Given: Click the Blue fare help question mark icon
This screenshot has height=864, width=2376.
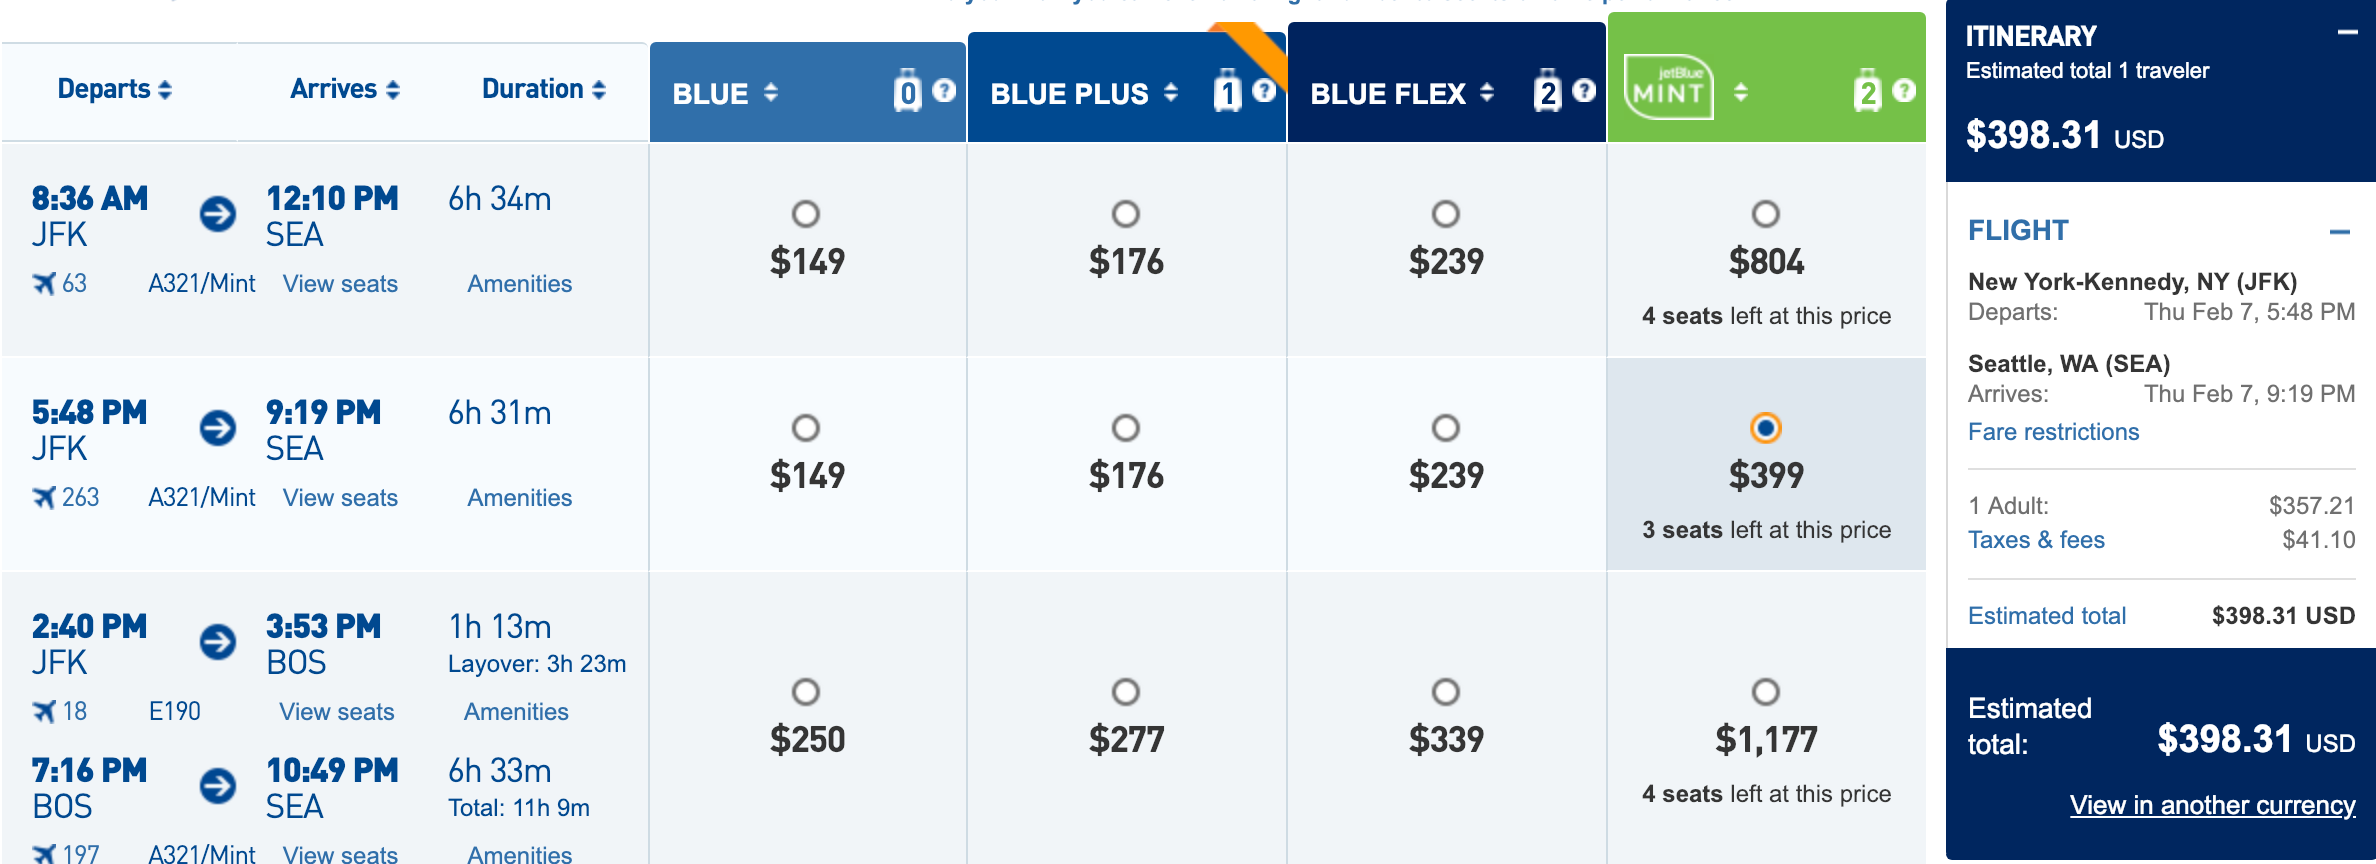Looking at the screenshot, I should pos(944,91).
